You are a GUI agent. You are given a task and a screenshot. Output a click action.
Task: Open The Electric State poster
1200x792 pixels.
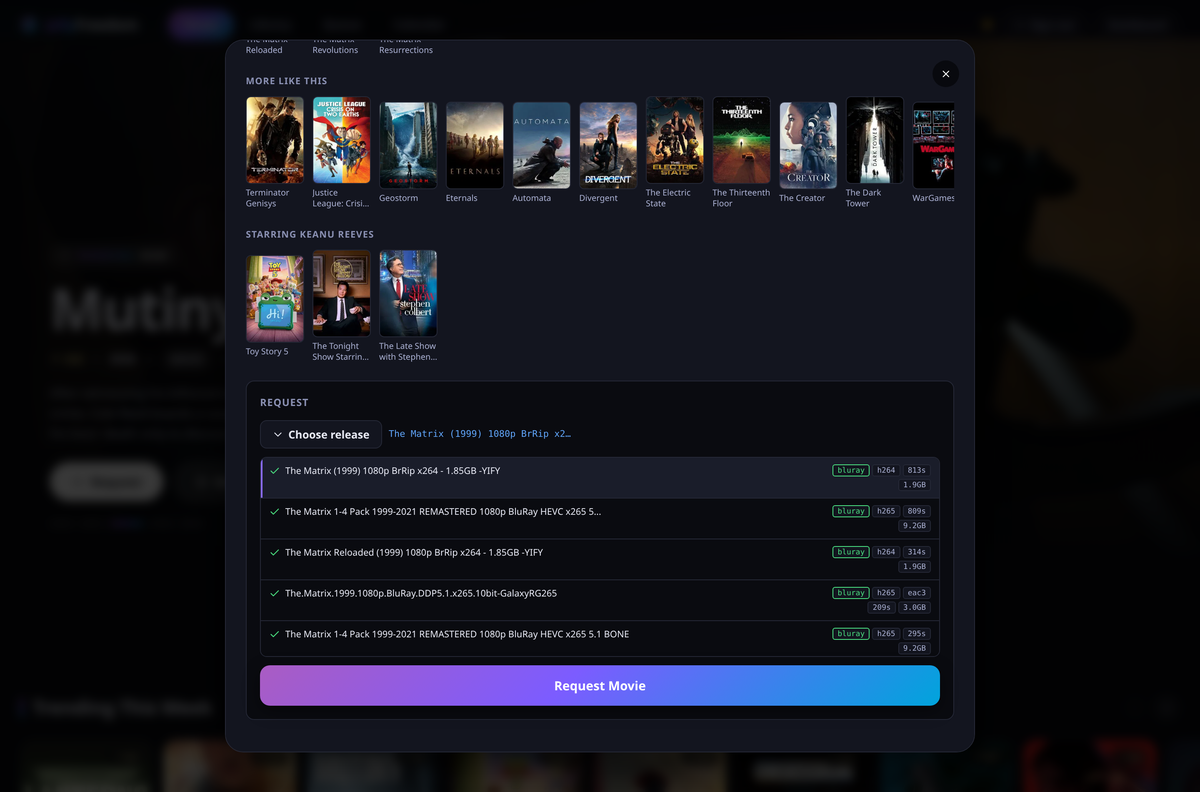675,141
